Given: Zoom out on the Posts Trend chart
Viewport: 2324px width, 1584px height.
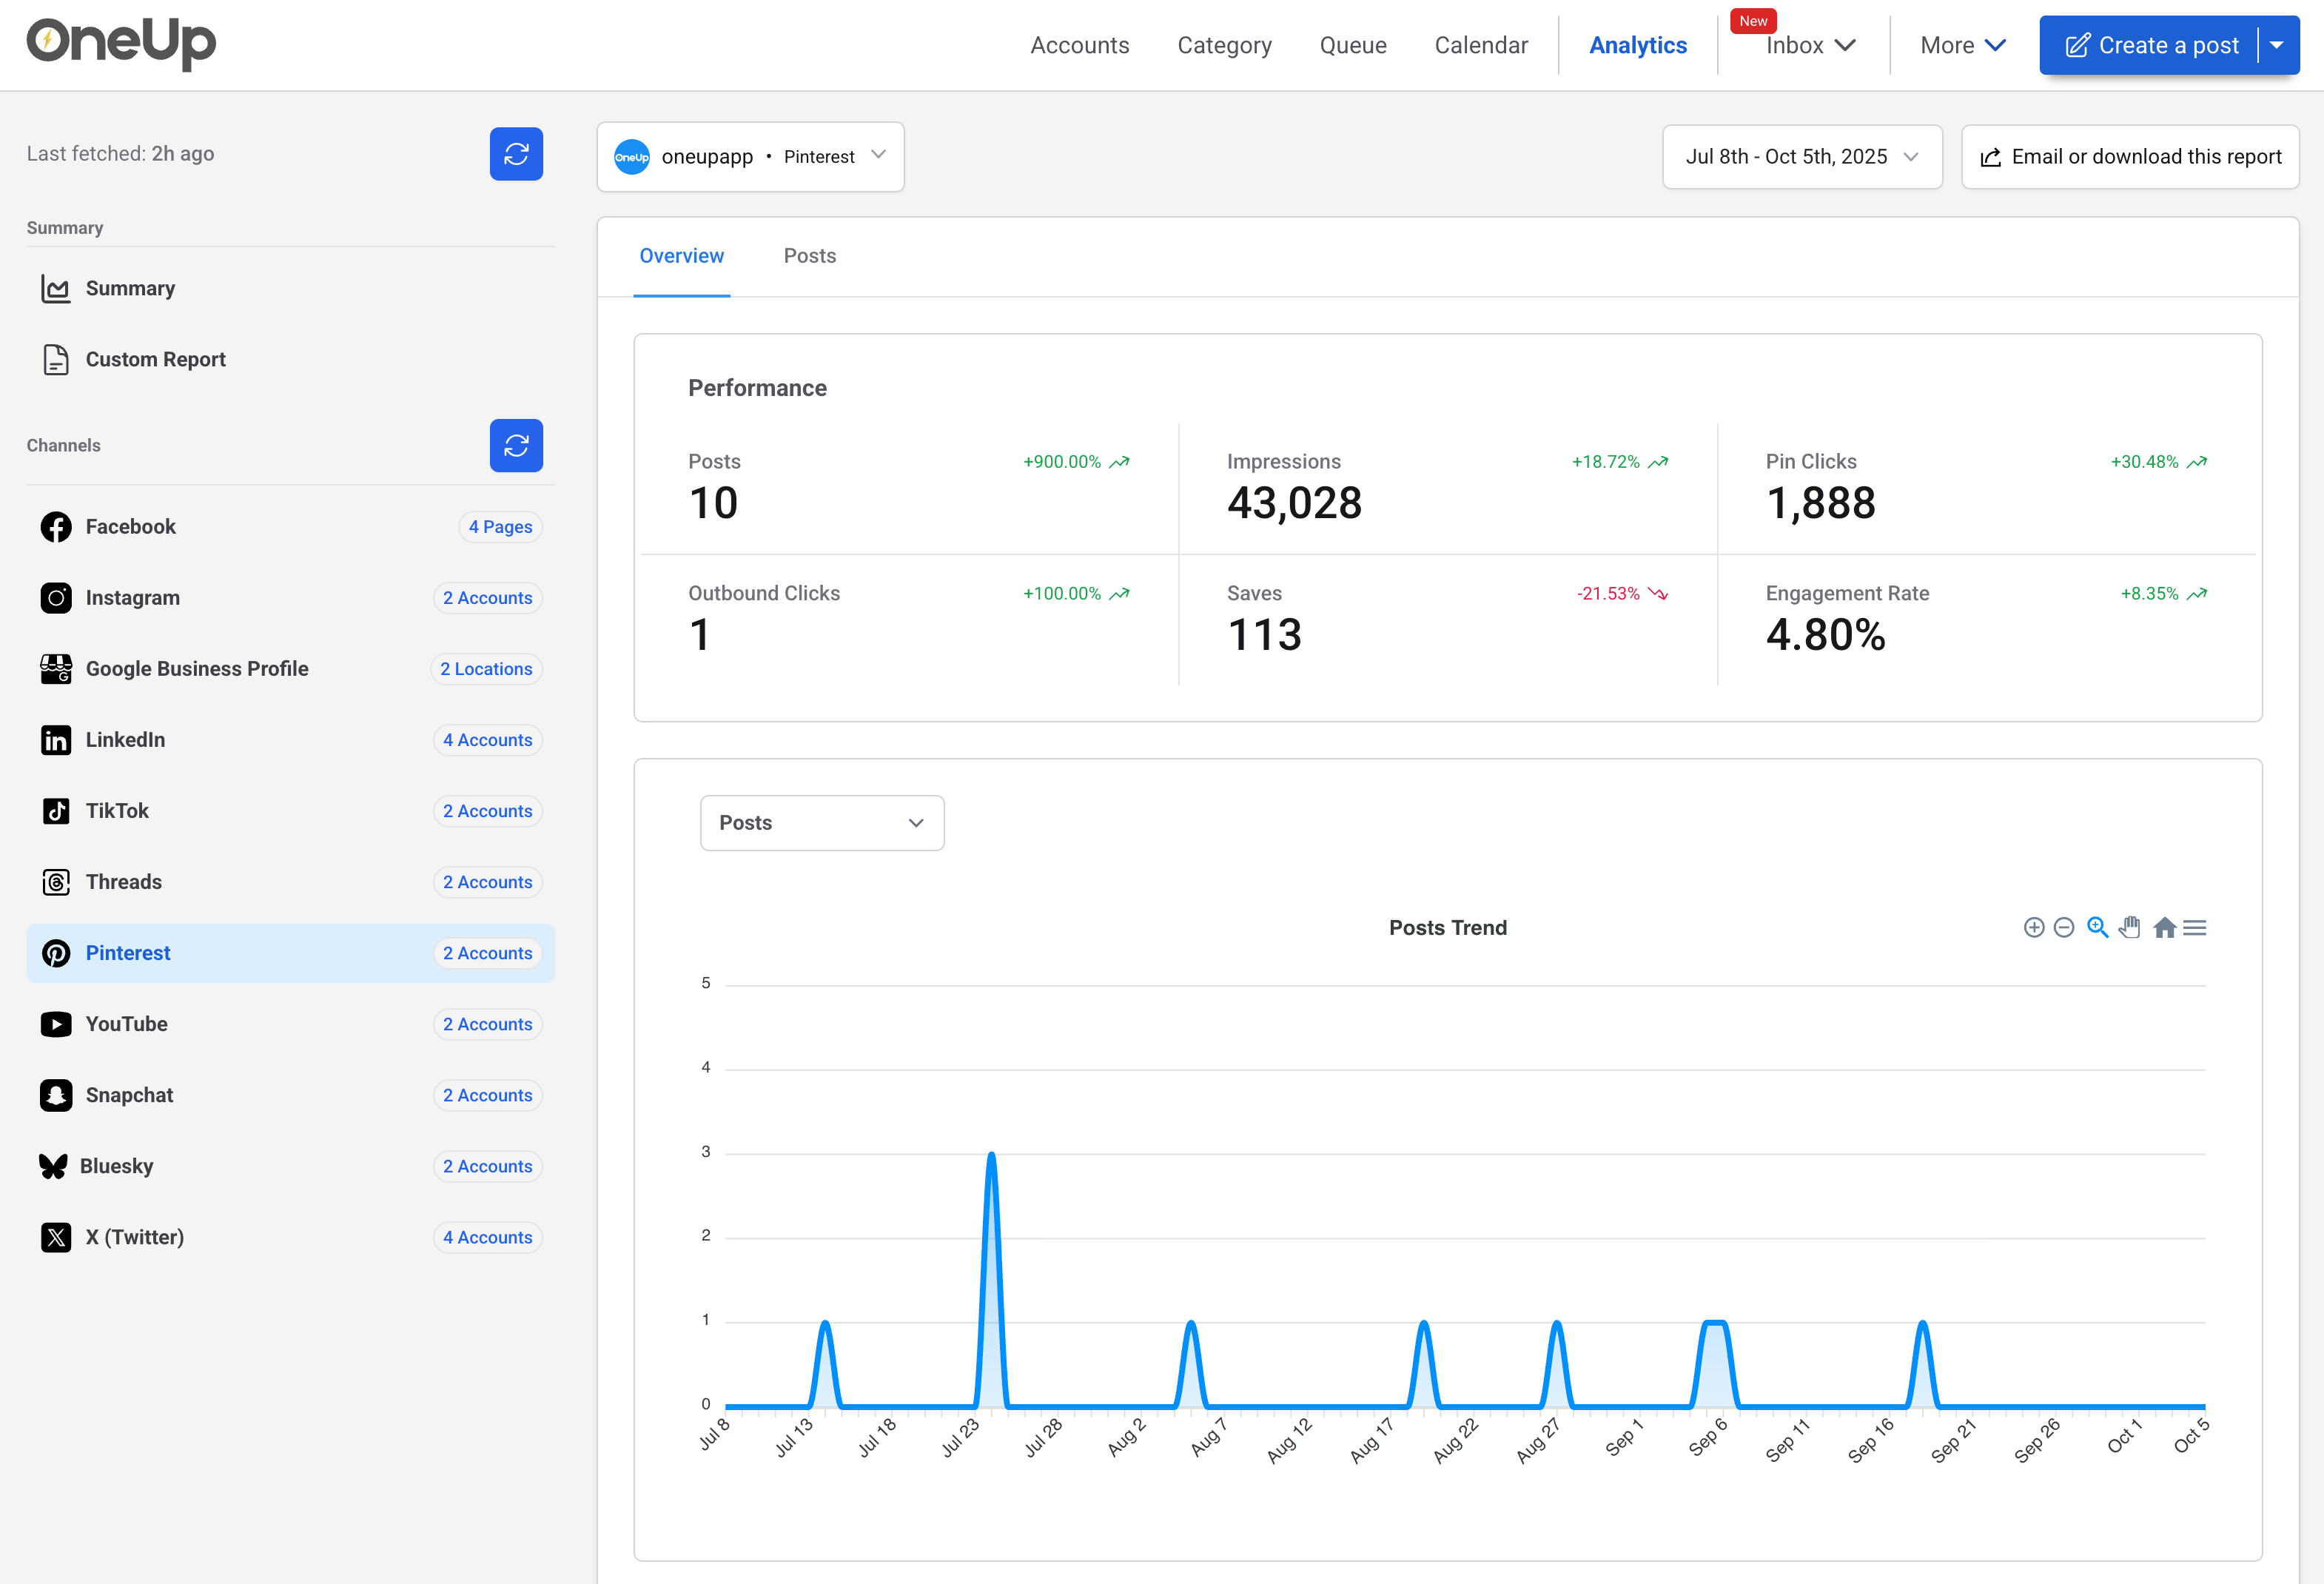Looking at the screenshot, I should 2064,927.
